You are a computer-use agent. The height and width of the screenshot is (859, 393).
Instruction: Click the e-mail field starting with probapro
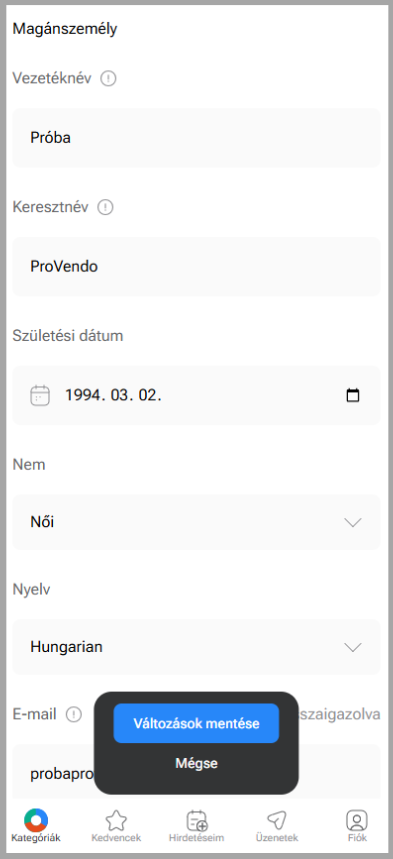click(x=196, y=771)
